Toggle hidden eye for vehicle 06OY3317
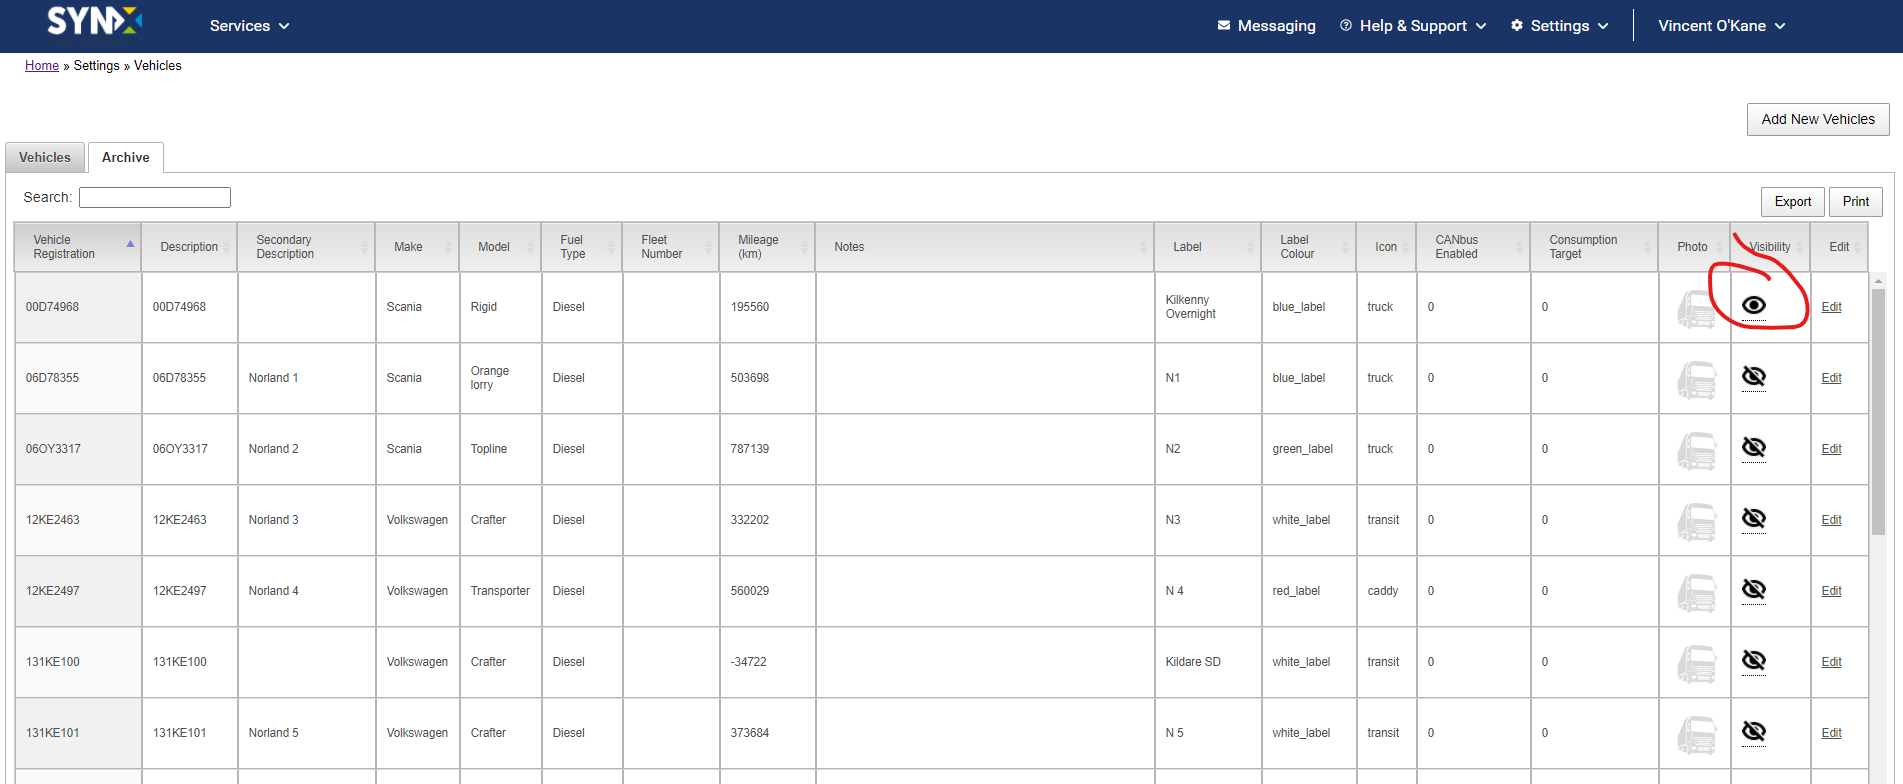The height and width of the screenshot is (784, 1903). click(x=1754, y=447)
